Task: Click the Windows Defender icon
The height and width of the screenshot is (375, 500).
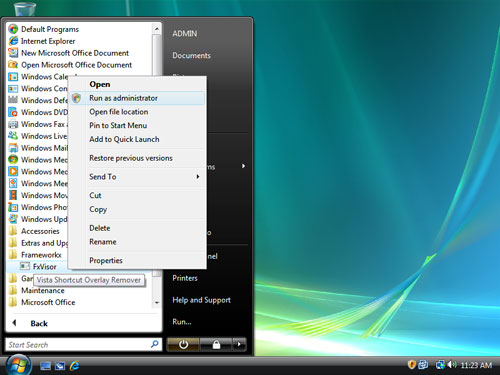Action: point(13,100)
